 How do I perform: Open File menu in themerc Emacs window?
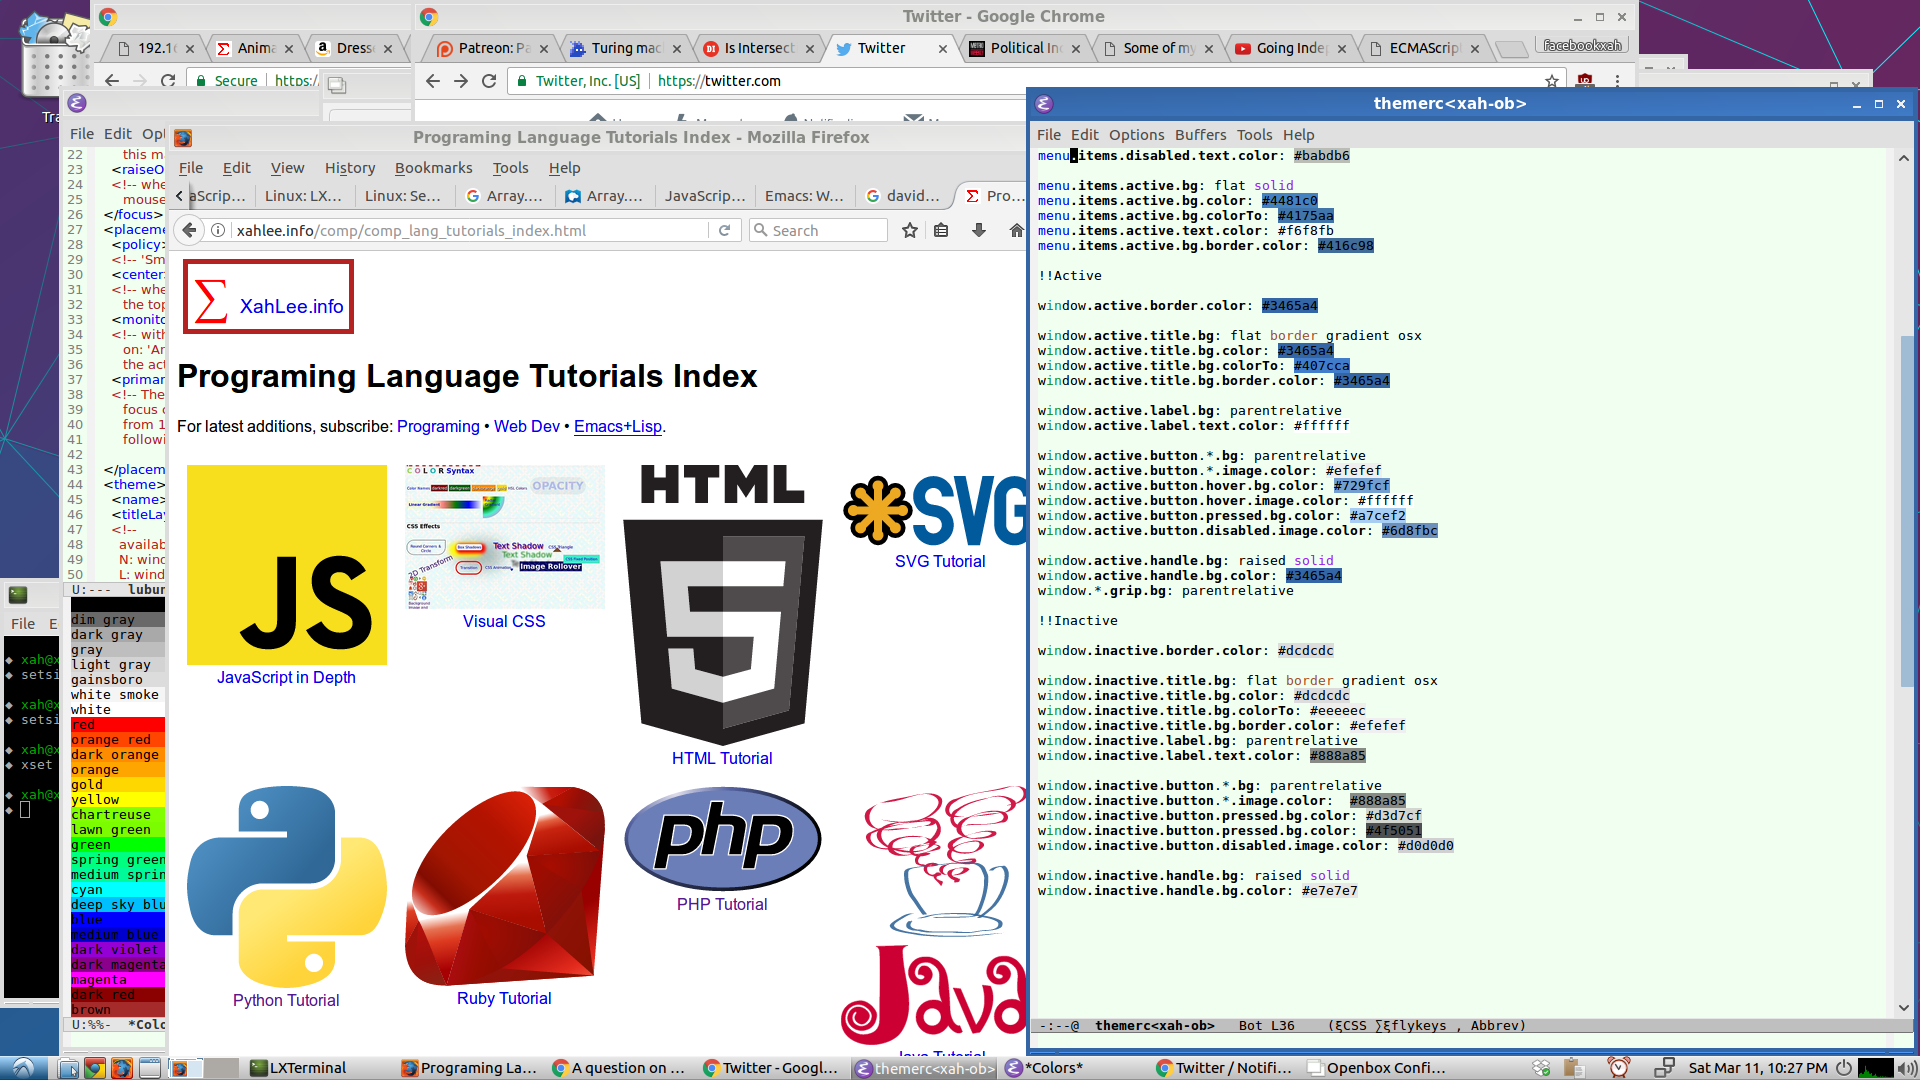tap(1049, 135)
